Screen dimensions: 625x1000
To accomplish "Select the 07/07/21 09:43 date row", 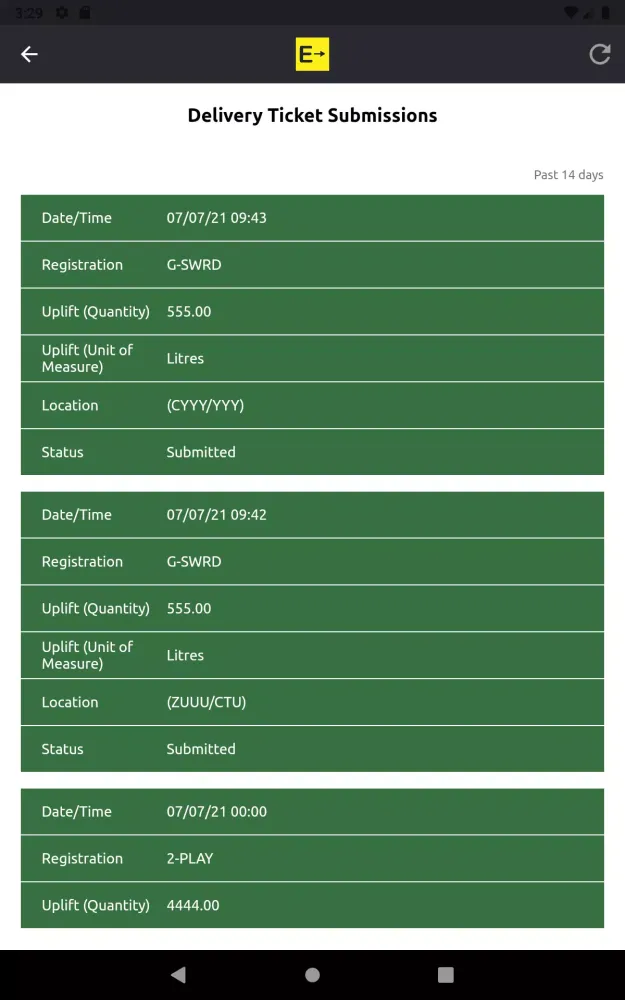I will point(312,218).
